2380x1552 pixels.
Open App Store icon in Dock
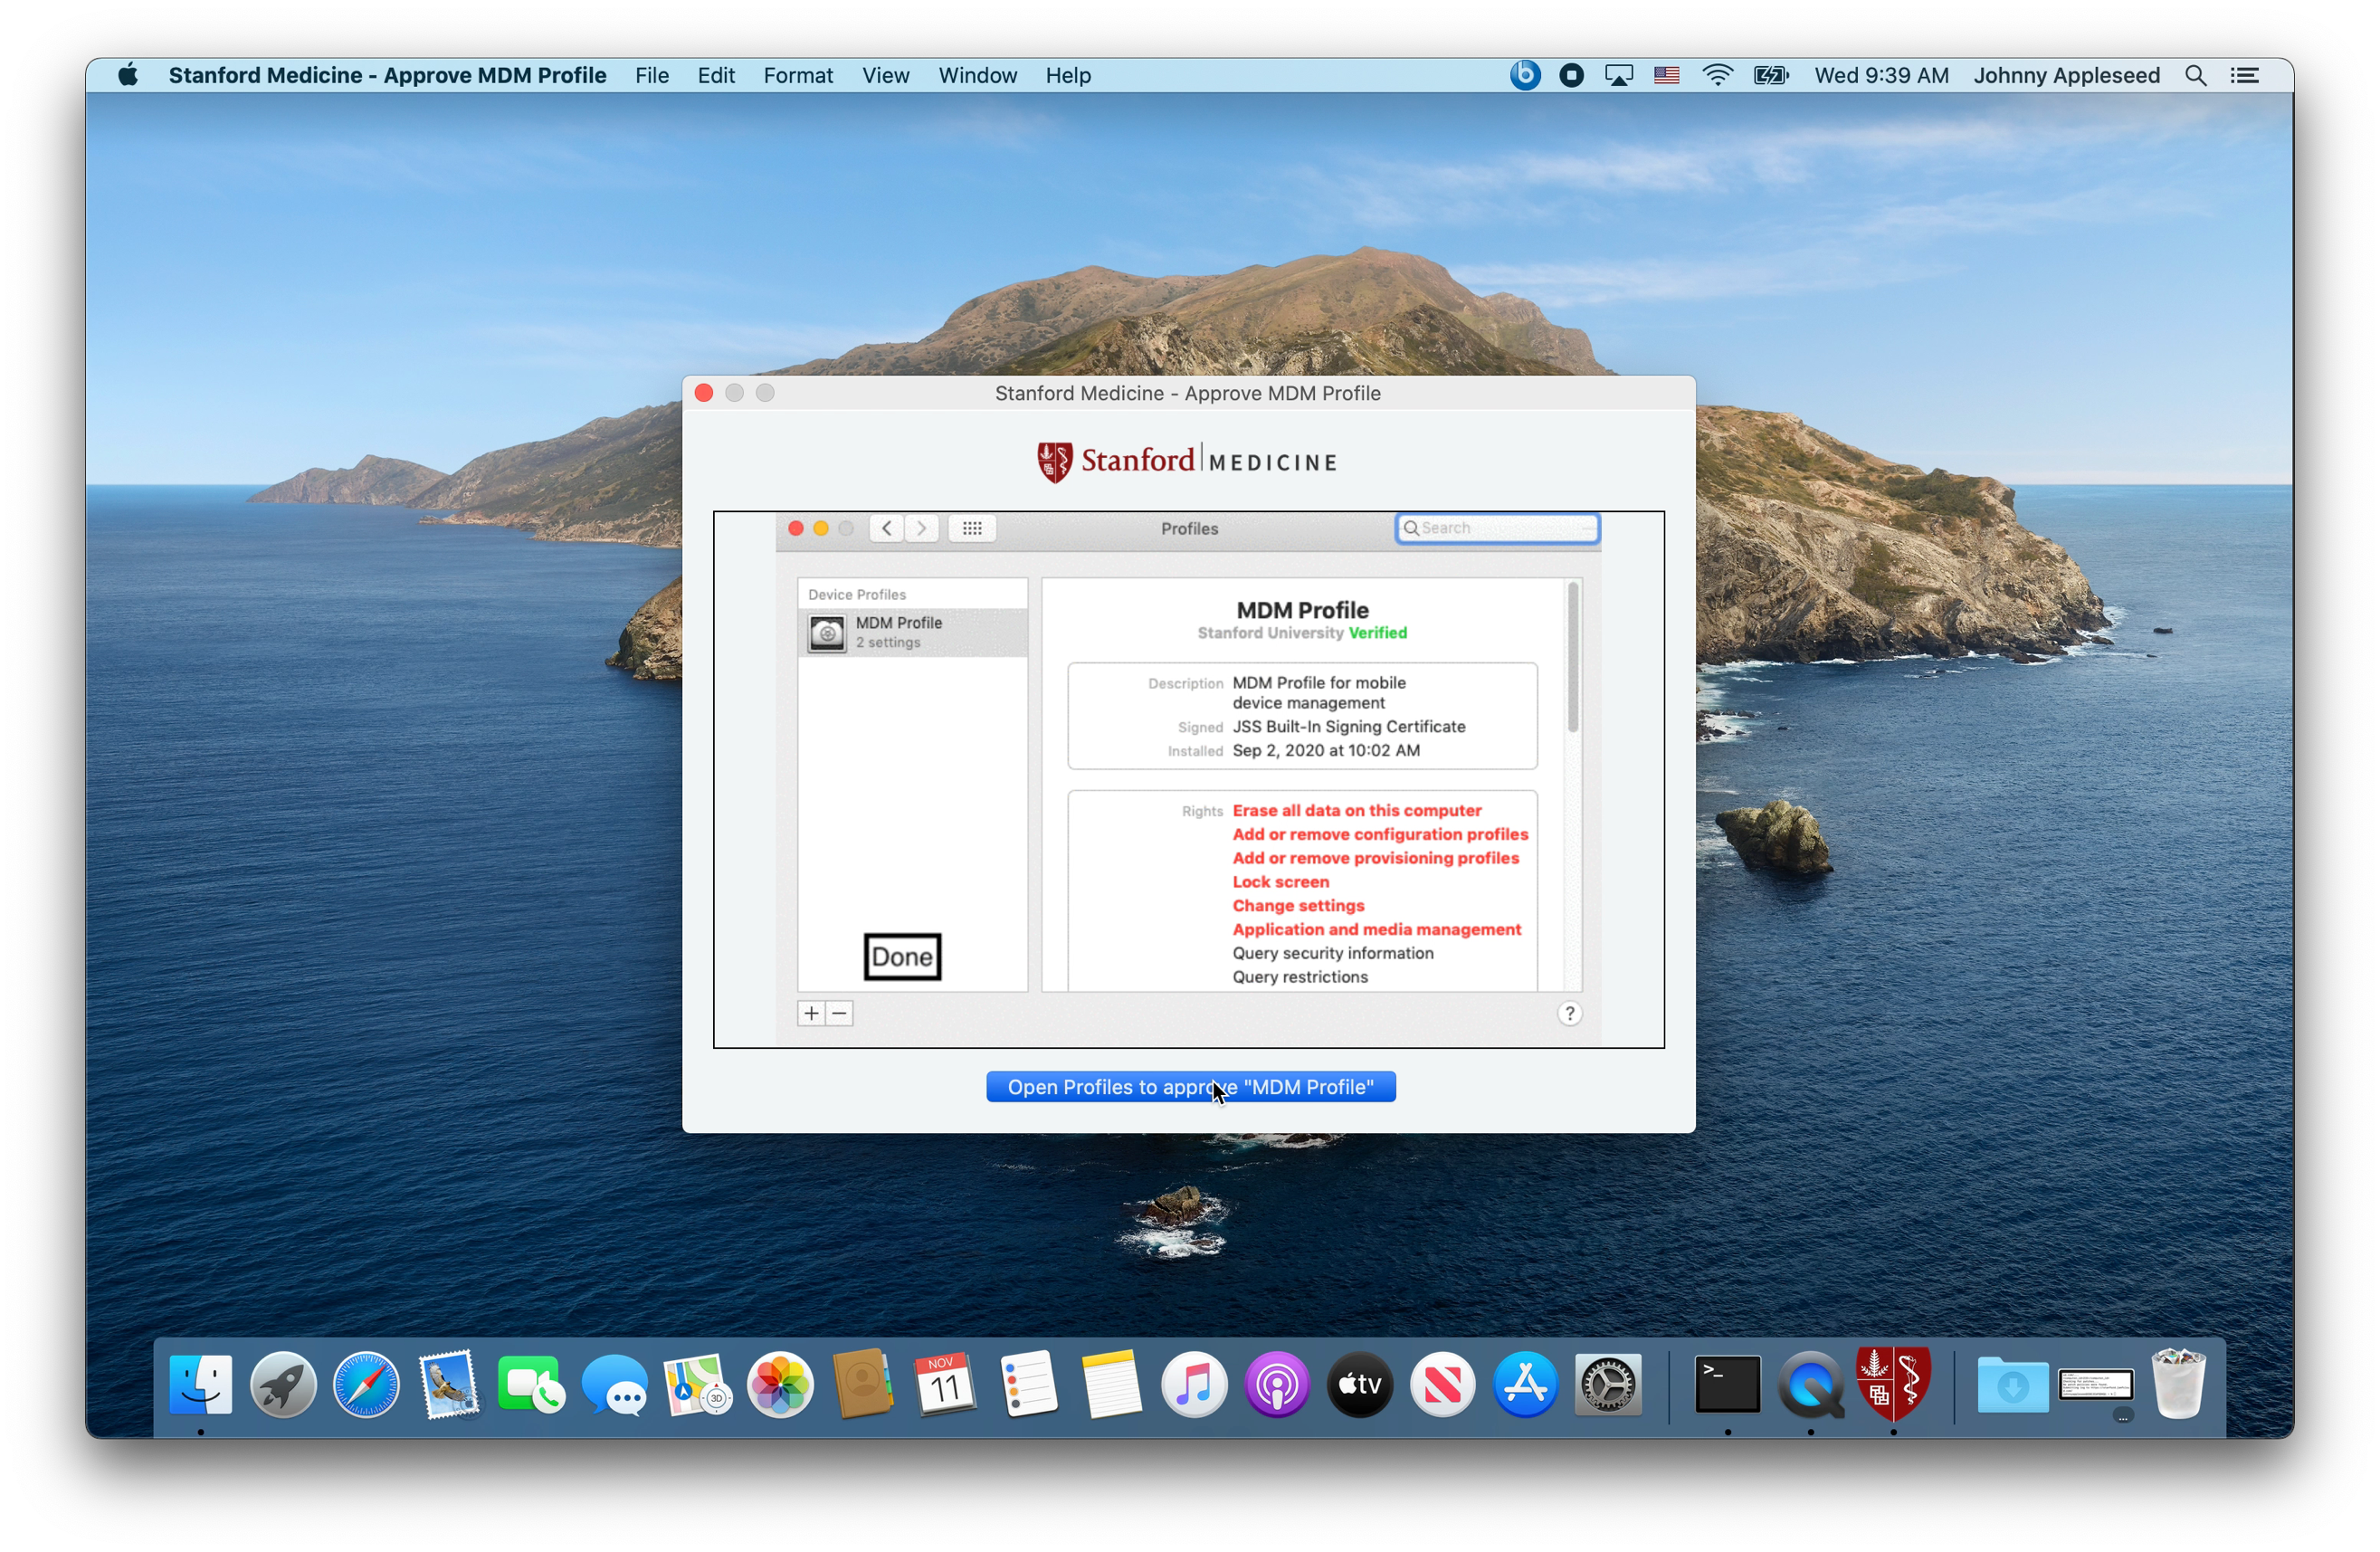coord(1526,1385)
